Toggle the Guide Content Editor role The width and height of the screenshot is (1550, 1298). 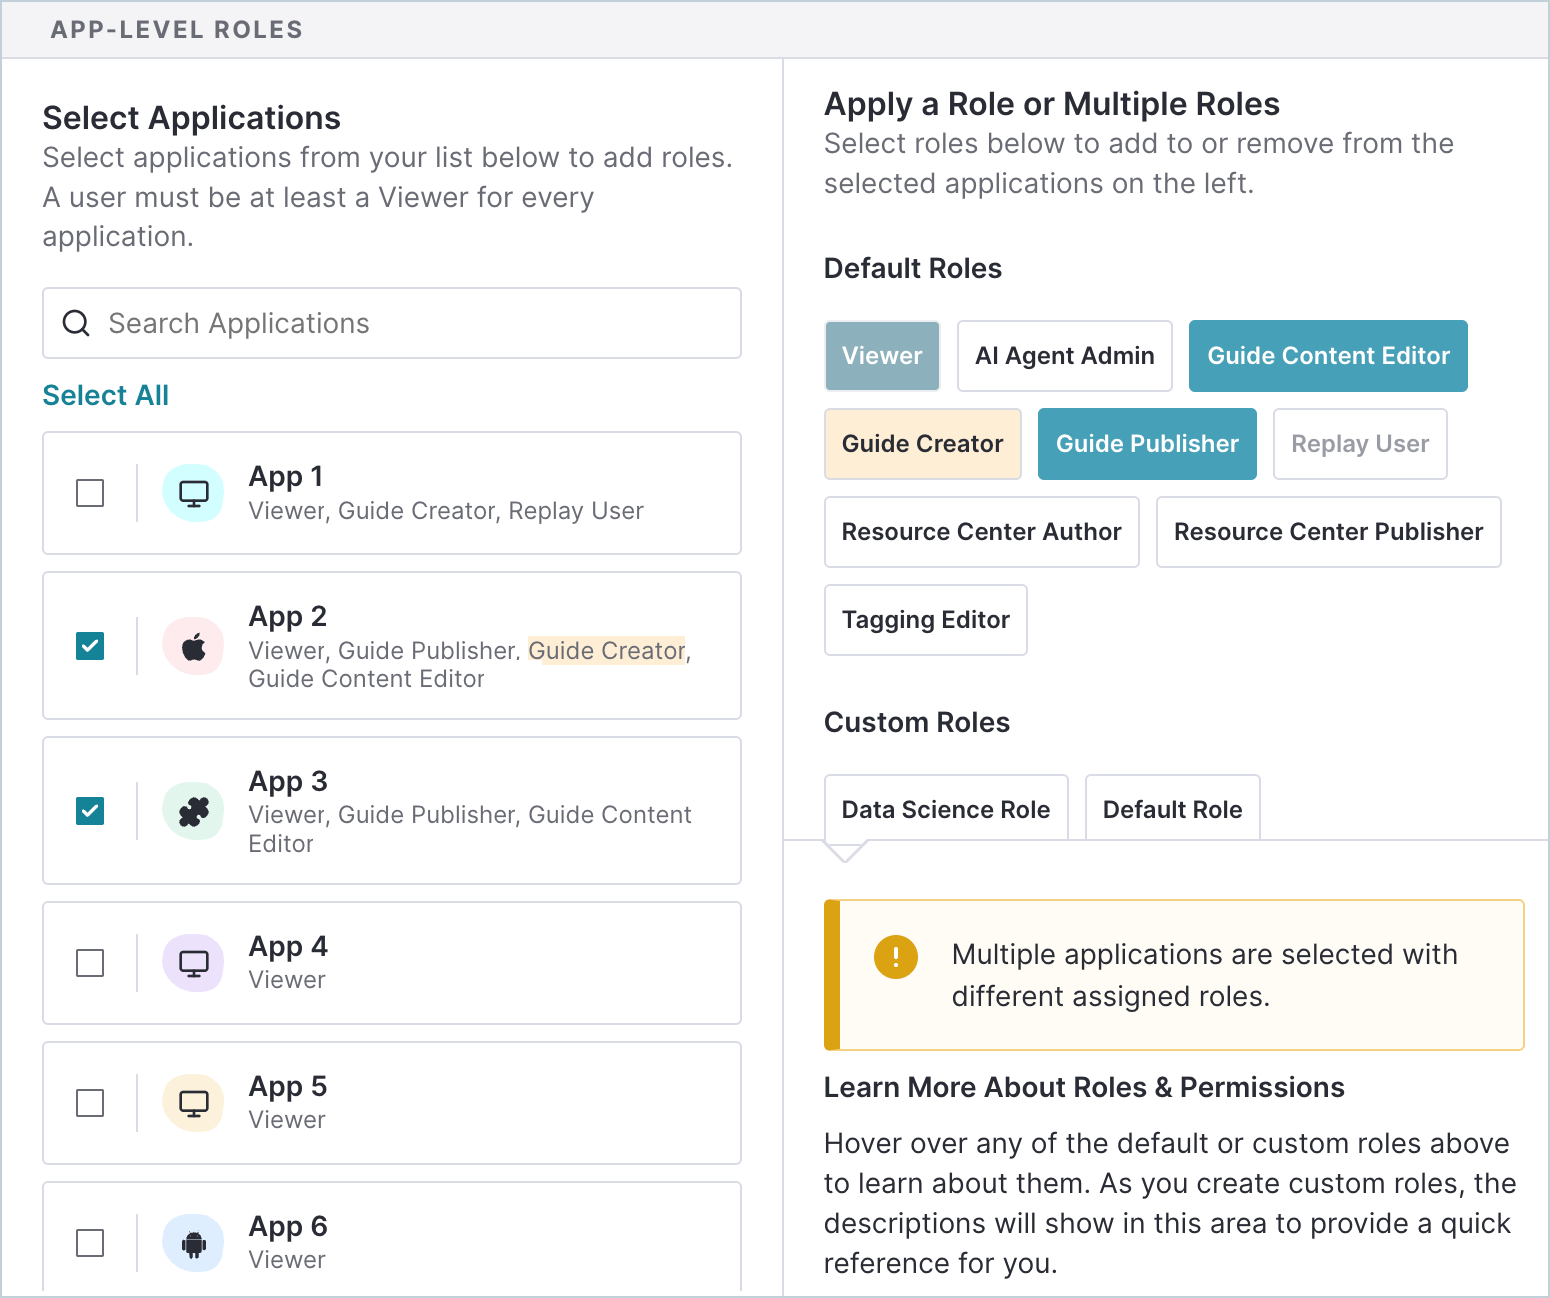pyautogui.click(x=1328, y=356)
